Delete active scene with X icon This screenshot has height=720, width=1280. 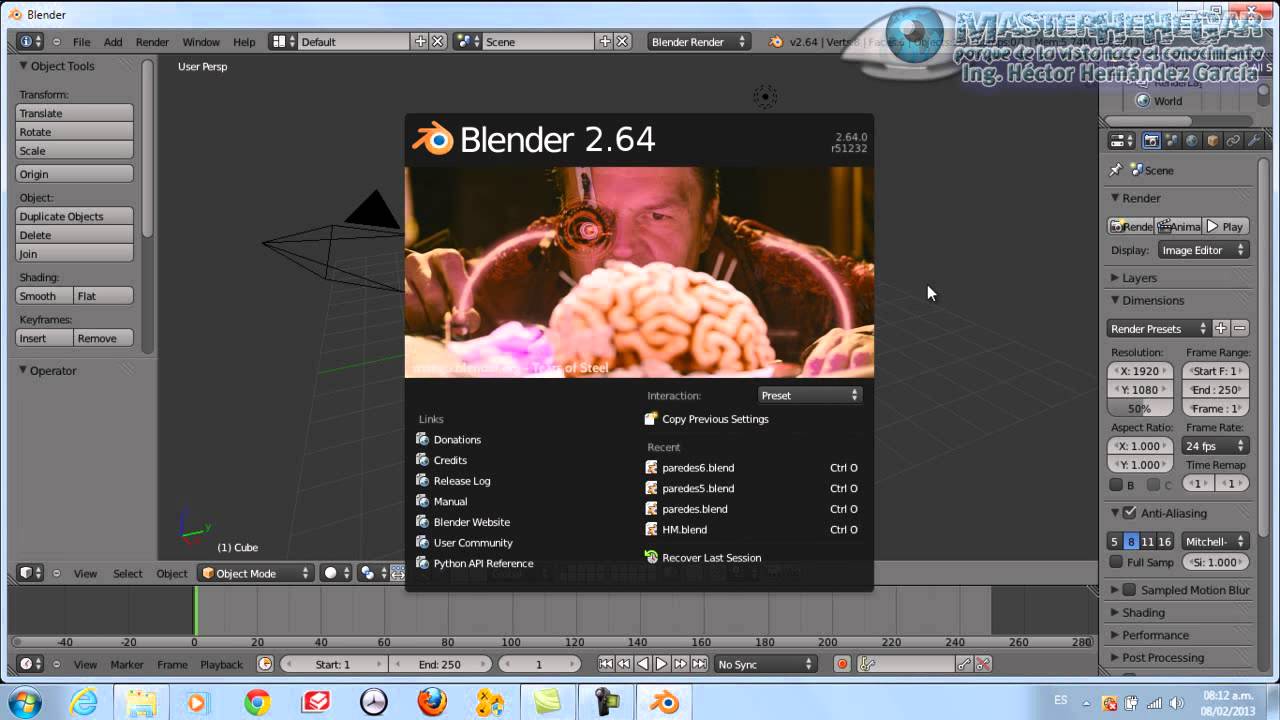click(622, 42)
